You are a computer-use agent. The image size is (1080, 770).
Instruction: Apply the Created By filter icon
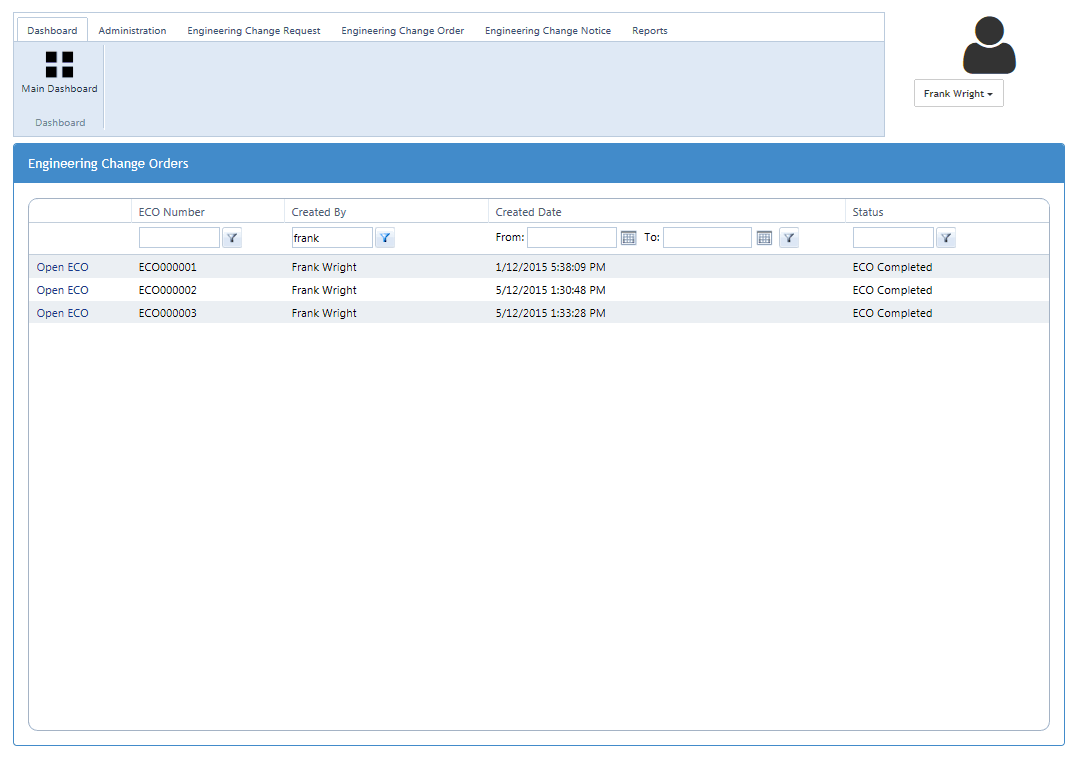[385, 238]
